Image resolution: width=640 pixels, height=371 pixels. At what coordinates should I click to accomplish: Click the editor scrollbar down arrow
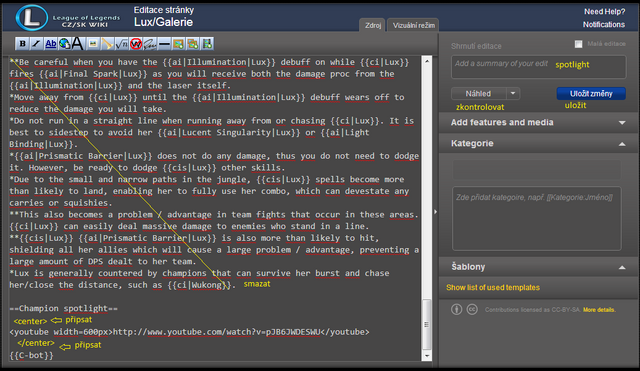coord(427,356)
